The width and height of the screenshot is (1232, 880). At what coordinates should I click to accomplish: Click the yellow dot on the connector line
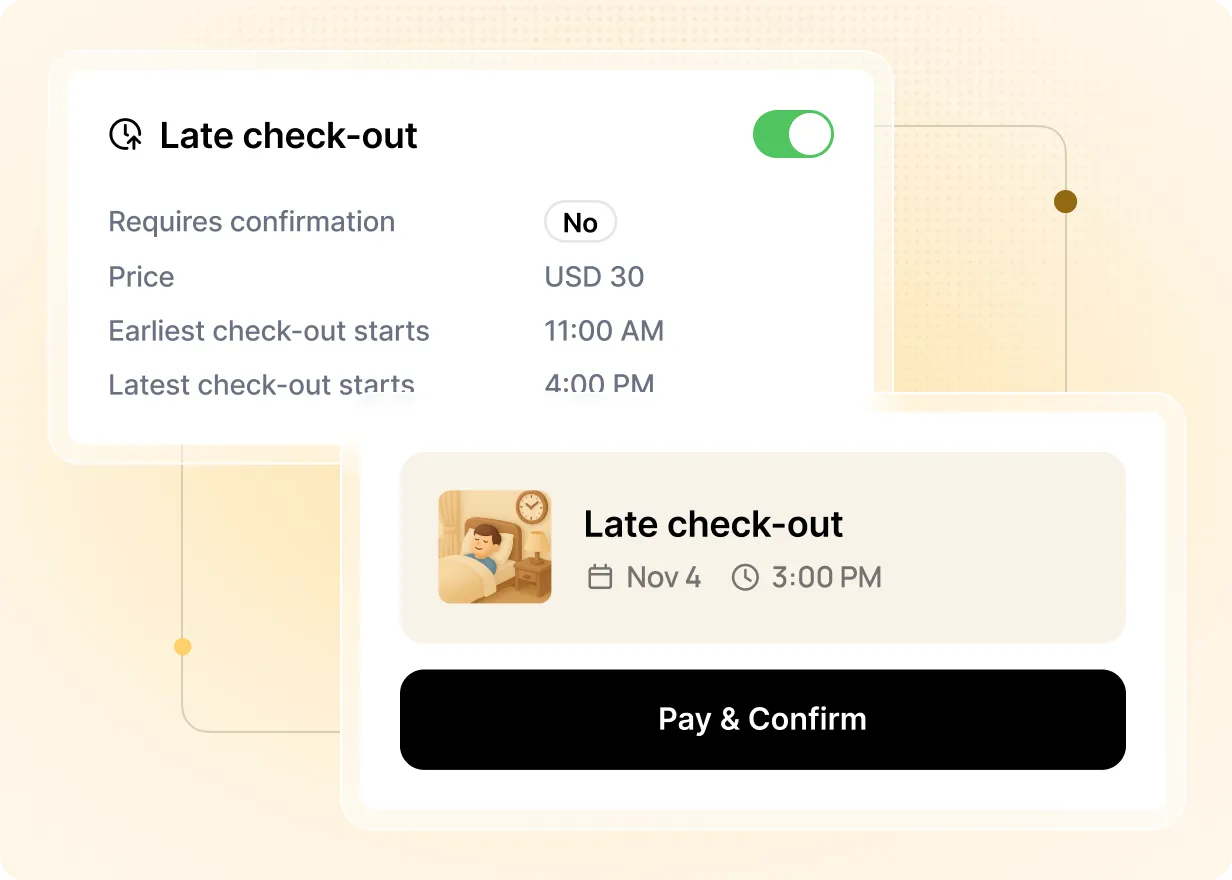click(182, 647)
